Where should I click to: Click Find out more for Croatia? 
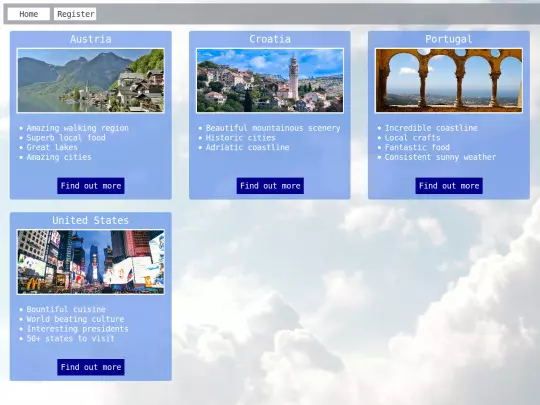pos(270,186)
